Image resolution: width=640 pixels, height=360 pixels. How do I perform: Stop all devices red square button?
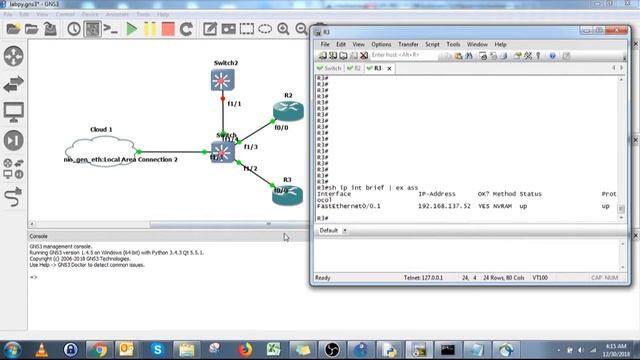point(168,29)
